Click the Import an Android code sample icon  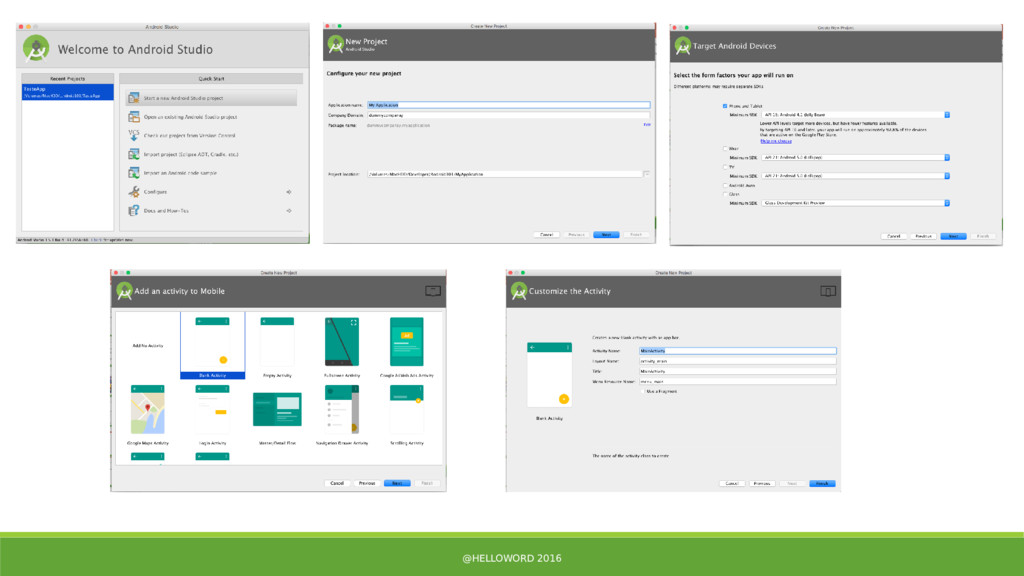click(x=134, y=173)
